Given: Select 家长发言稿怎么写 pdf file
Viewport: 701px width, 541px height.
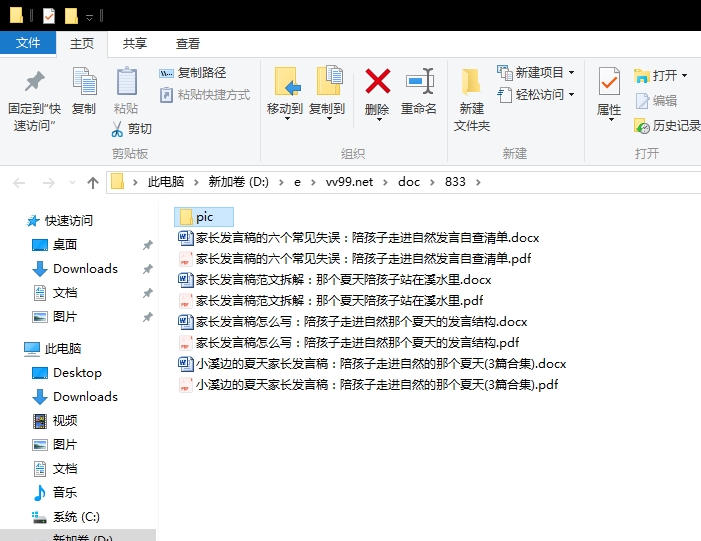Looking at the screenshot, I should (349, 342).
